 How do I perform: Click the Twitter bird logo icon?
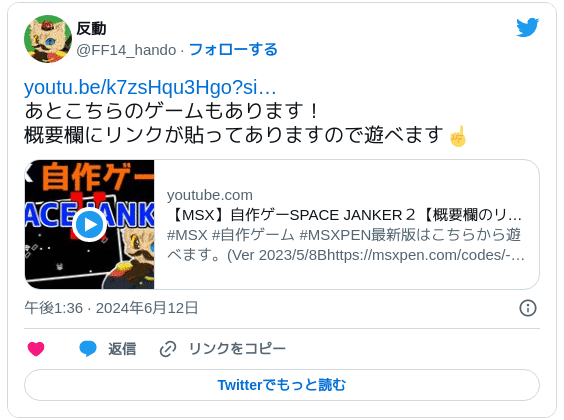click(x=527, y=27)
